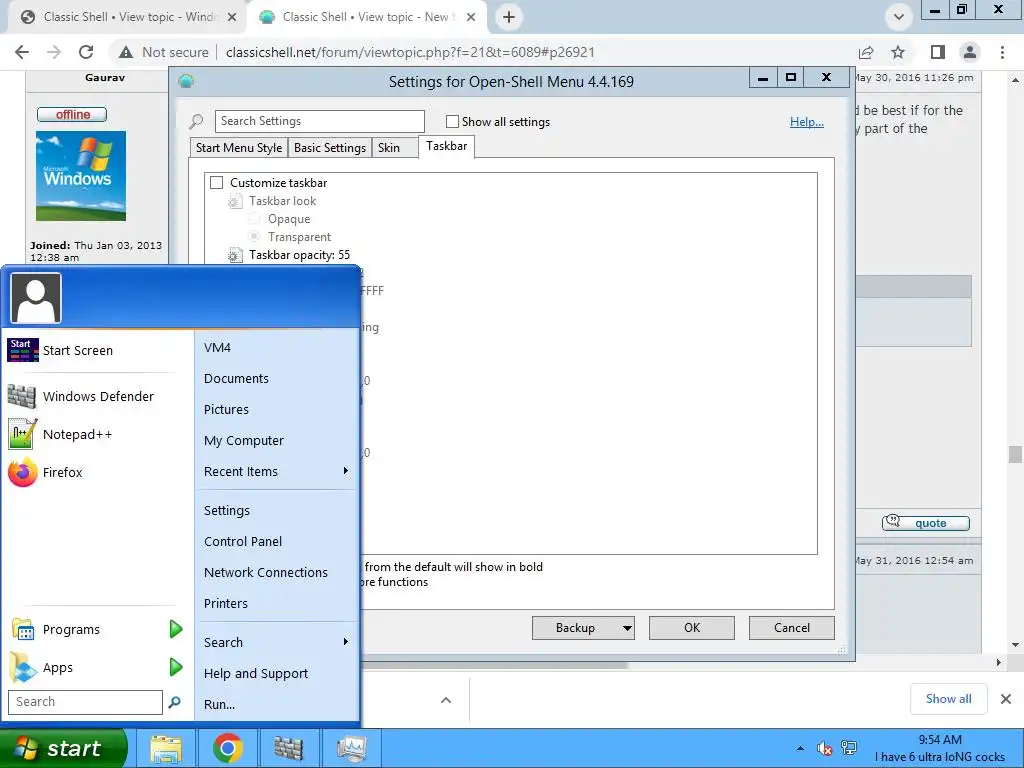Open My Computer menu entry
Viewport: 1024px width, 768px height.
coord(244,441)
